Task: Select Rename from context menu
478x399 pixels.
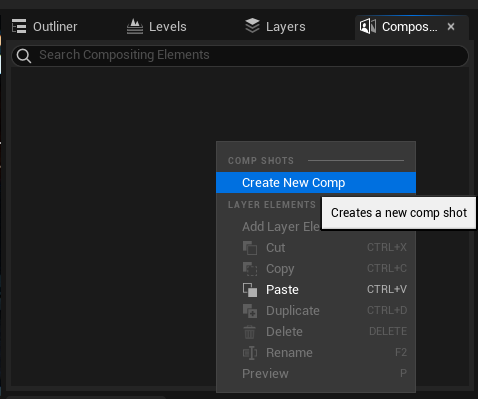Action: pyautogui.click(x=316, y=353)
